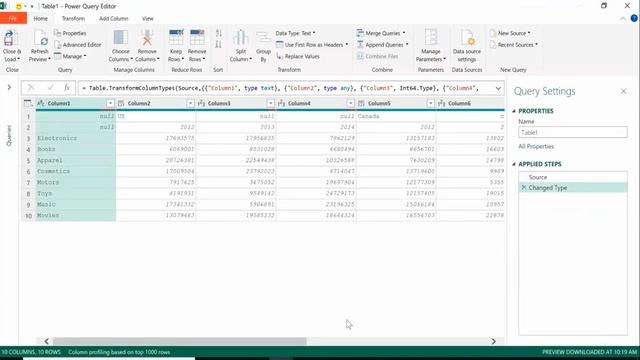Click the scroll right arrow

(x=493, y=341)
